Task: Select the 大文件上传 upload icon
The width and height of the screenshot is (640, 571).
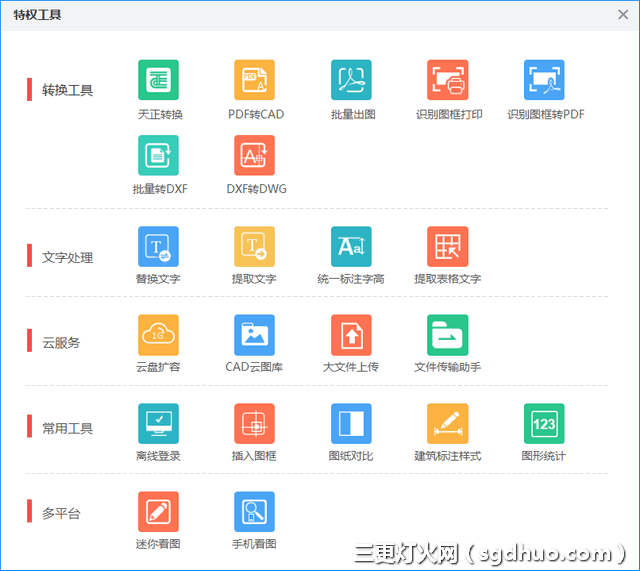Action: [x=351, y=335]
